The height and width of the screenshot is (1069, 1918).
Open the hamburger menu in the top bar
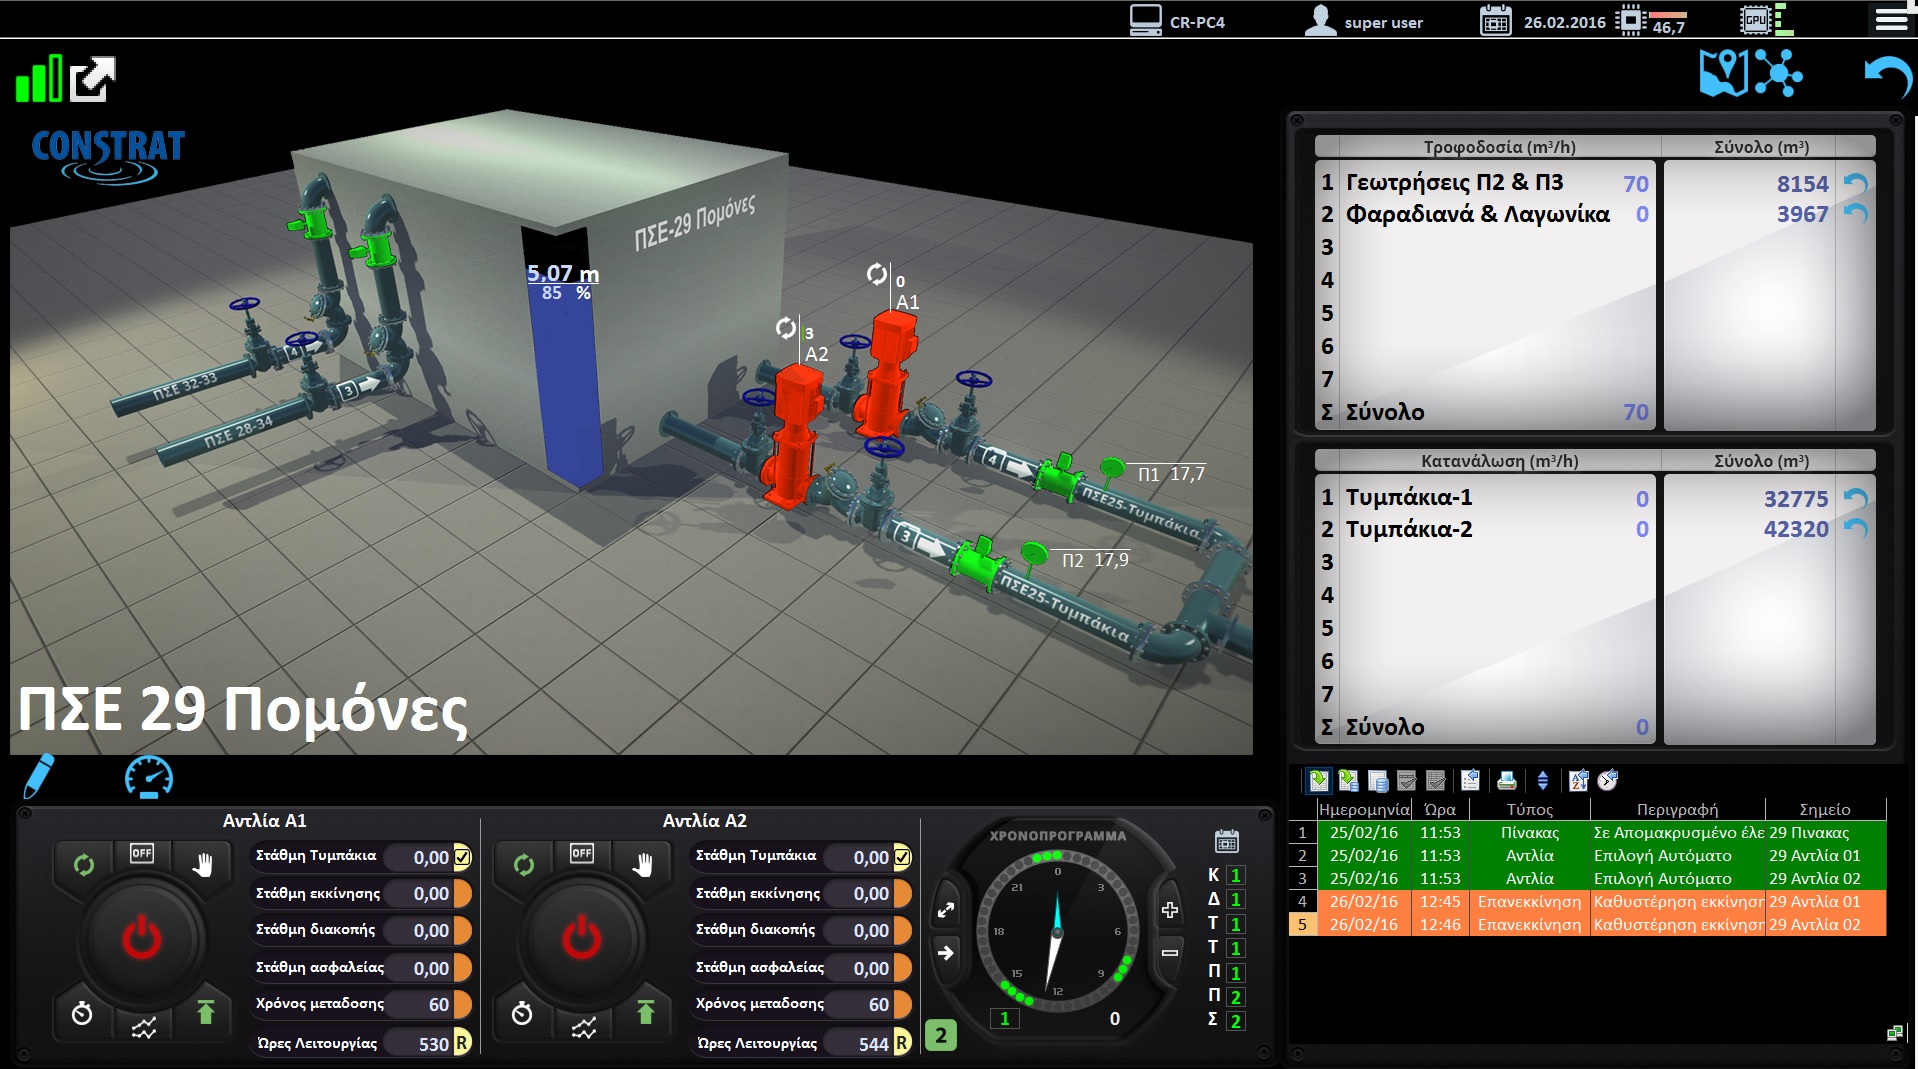(1891, 19)
